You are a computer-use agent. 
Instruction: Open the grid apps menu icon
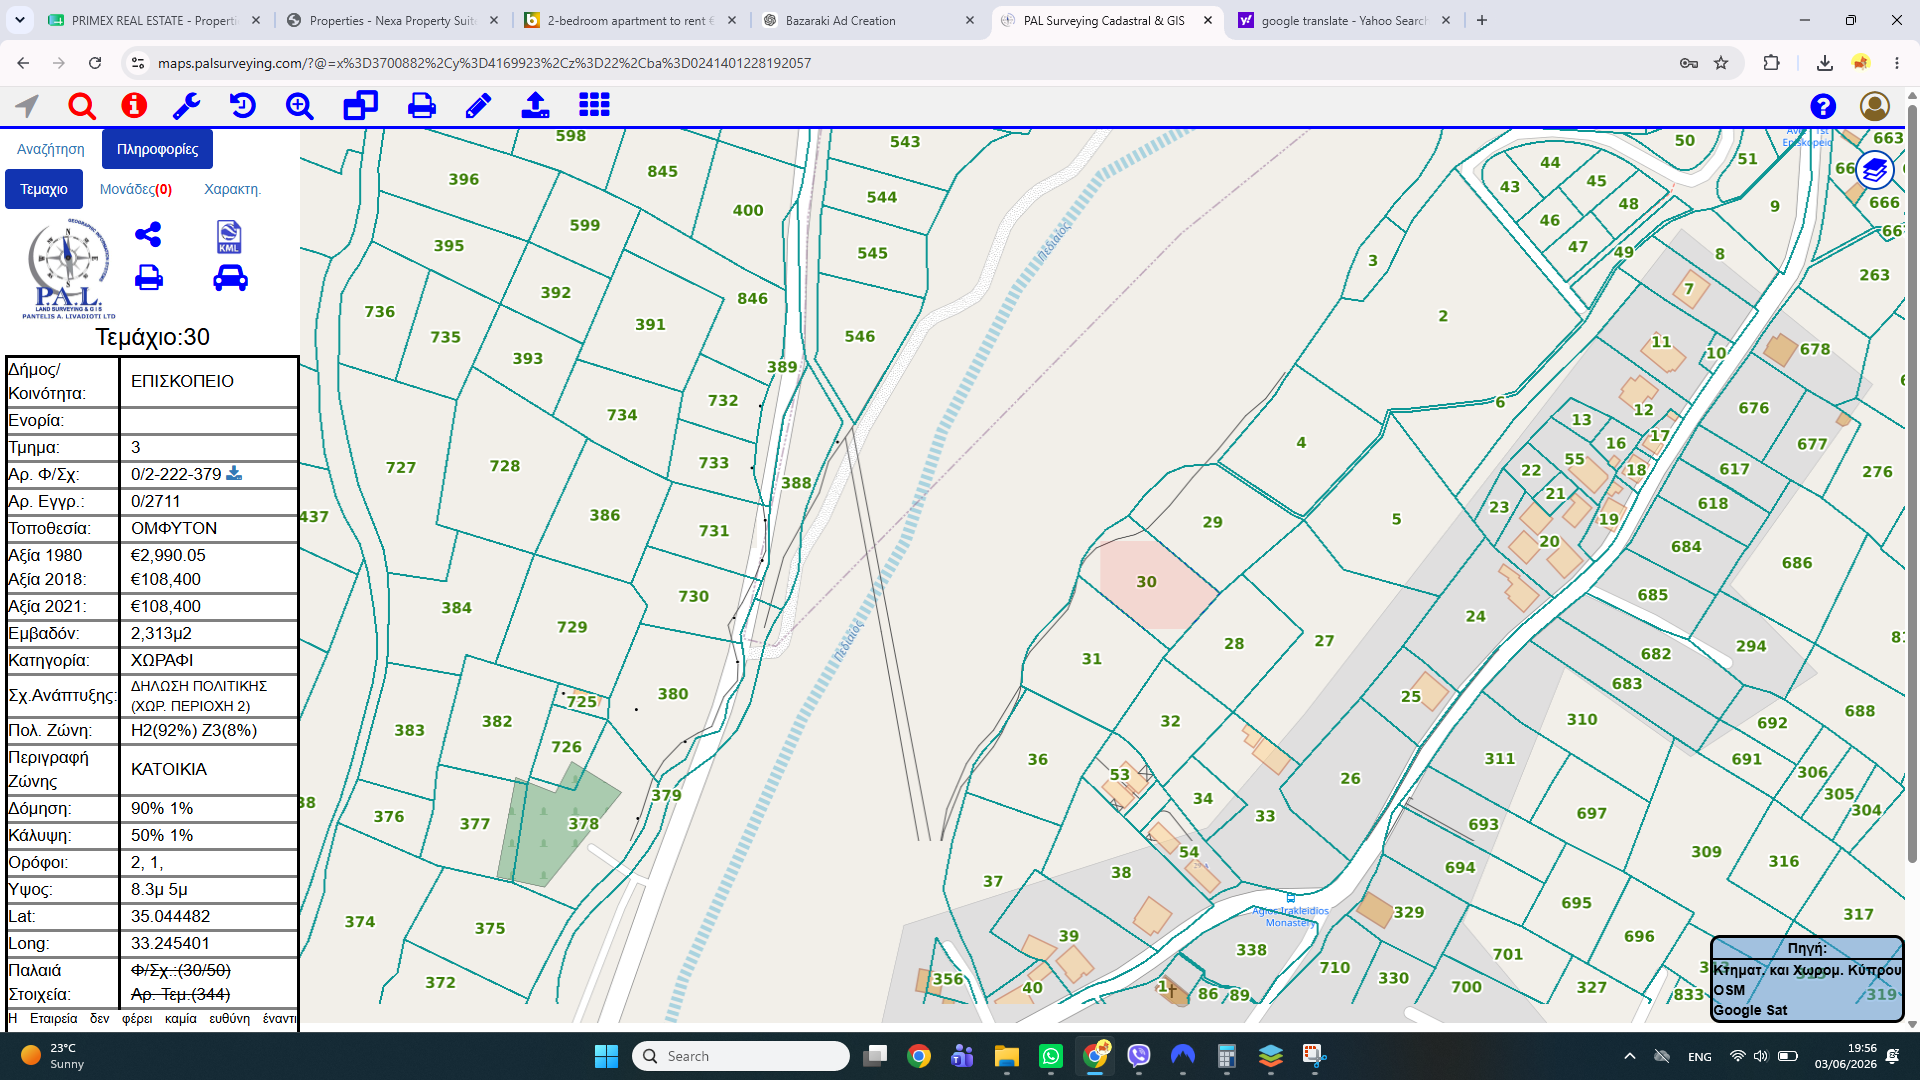[x=594, y=105]
